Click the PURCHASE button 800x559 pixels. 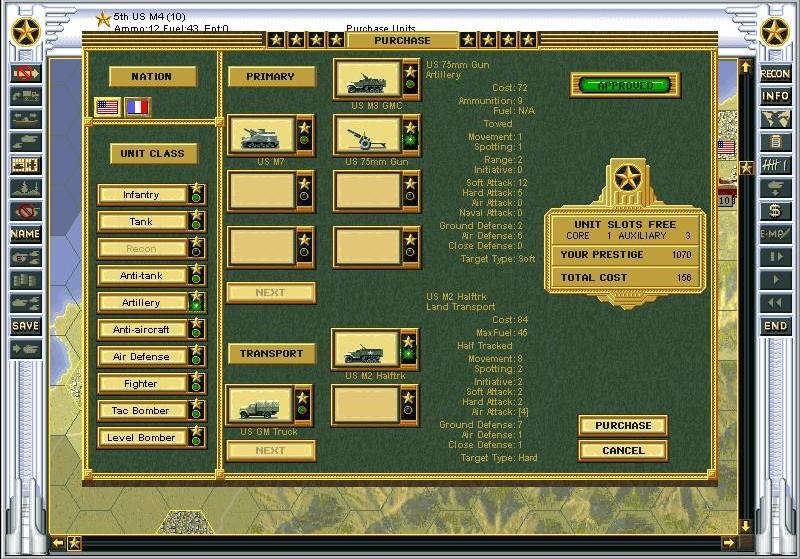coord(623,426)
